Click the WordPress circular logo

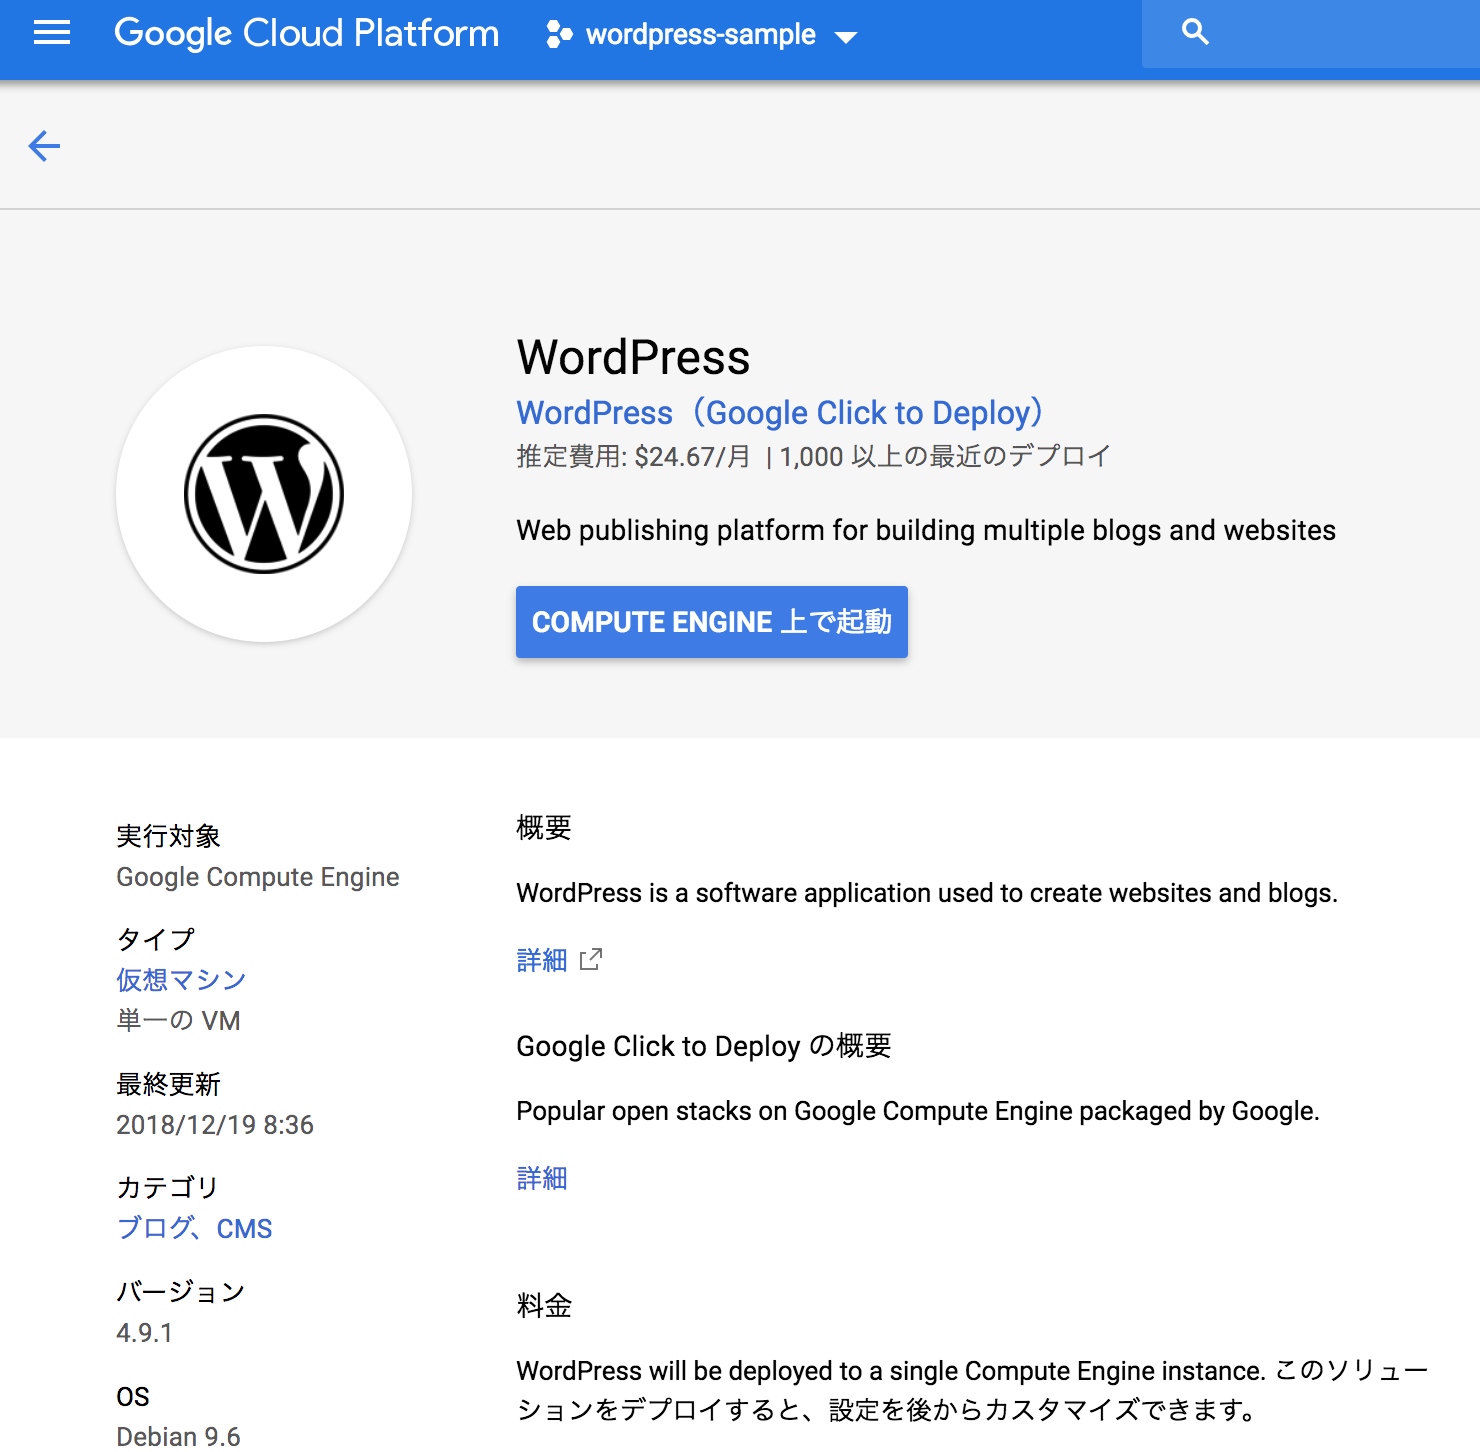click(x=264, y=494)
